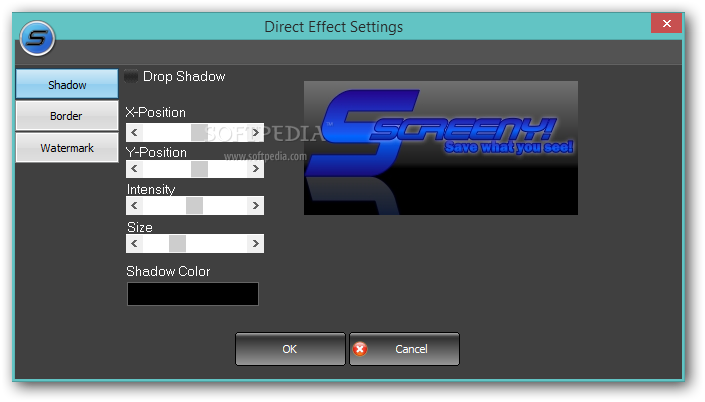Click the Shadow Color label
Viewport: 705px width, 402px height.
click(168, 271)
